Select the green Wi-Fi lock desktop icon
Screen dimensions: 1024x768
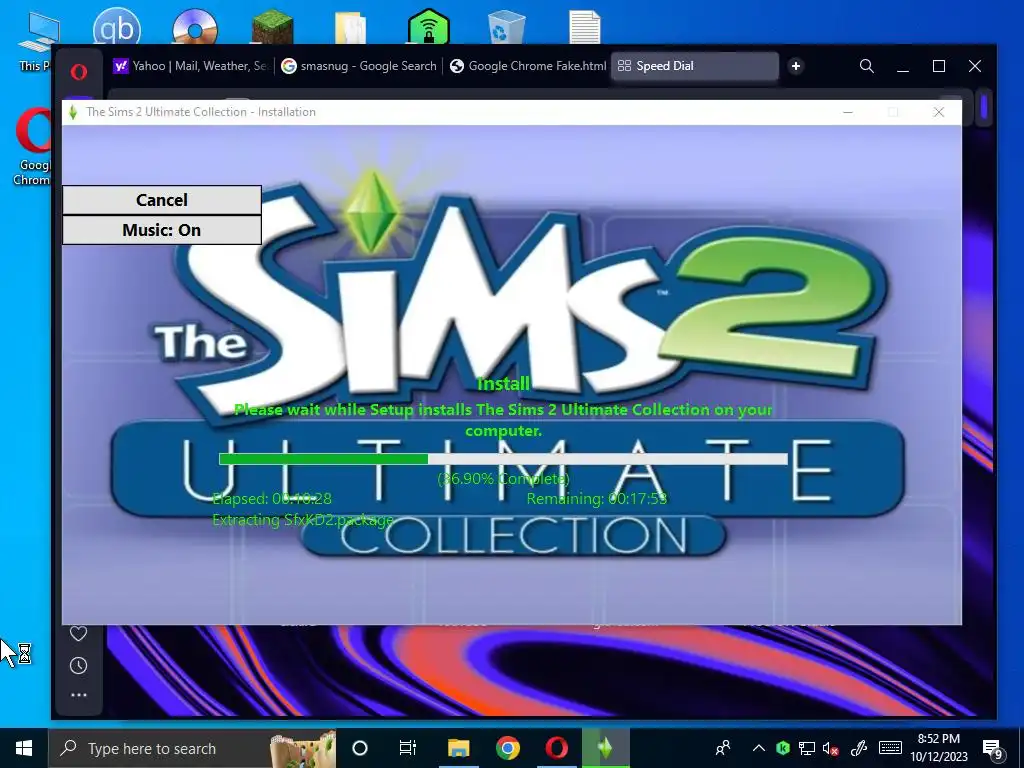coord(428,26)
